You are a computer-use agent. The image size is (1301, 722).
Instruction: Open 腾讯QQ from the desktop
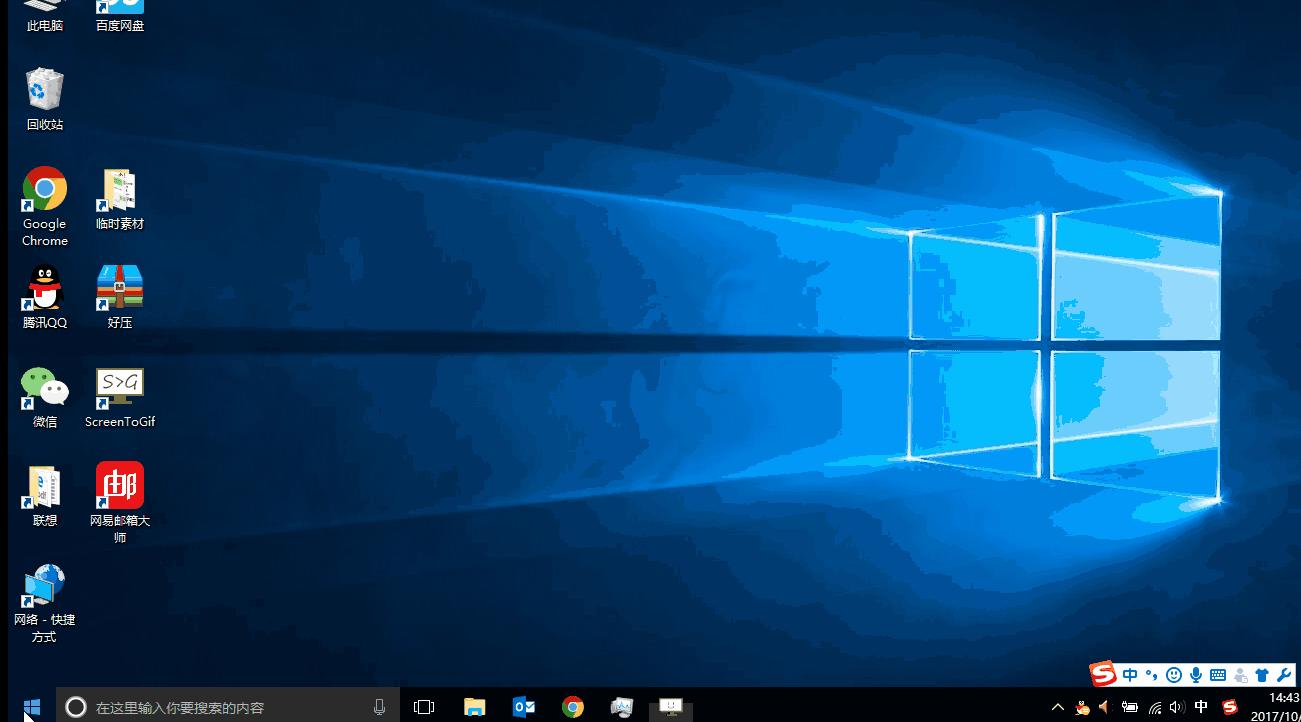[44, 287]
